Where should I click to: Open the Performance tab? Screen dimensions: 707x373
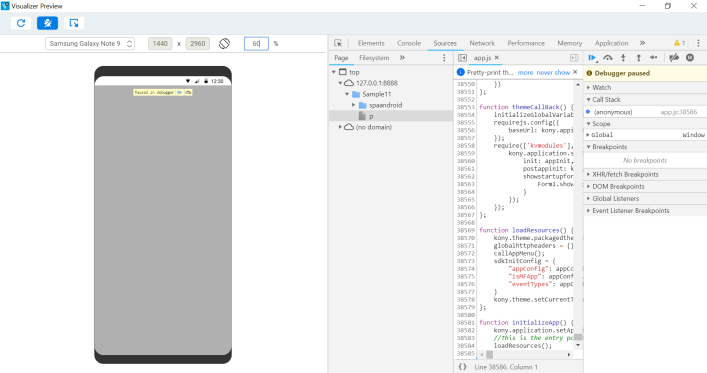[526, 43]
